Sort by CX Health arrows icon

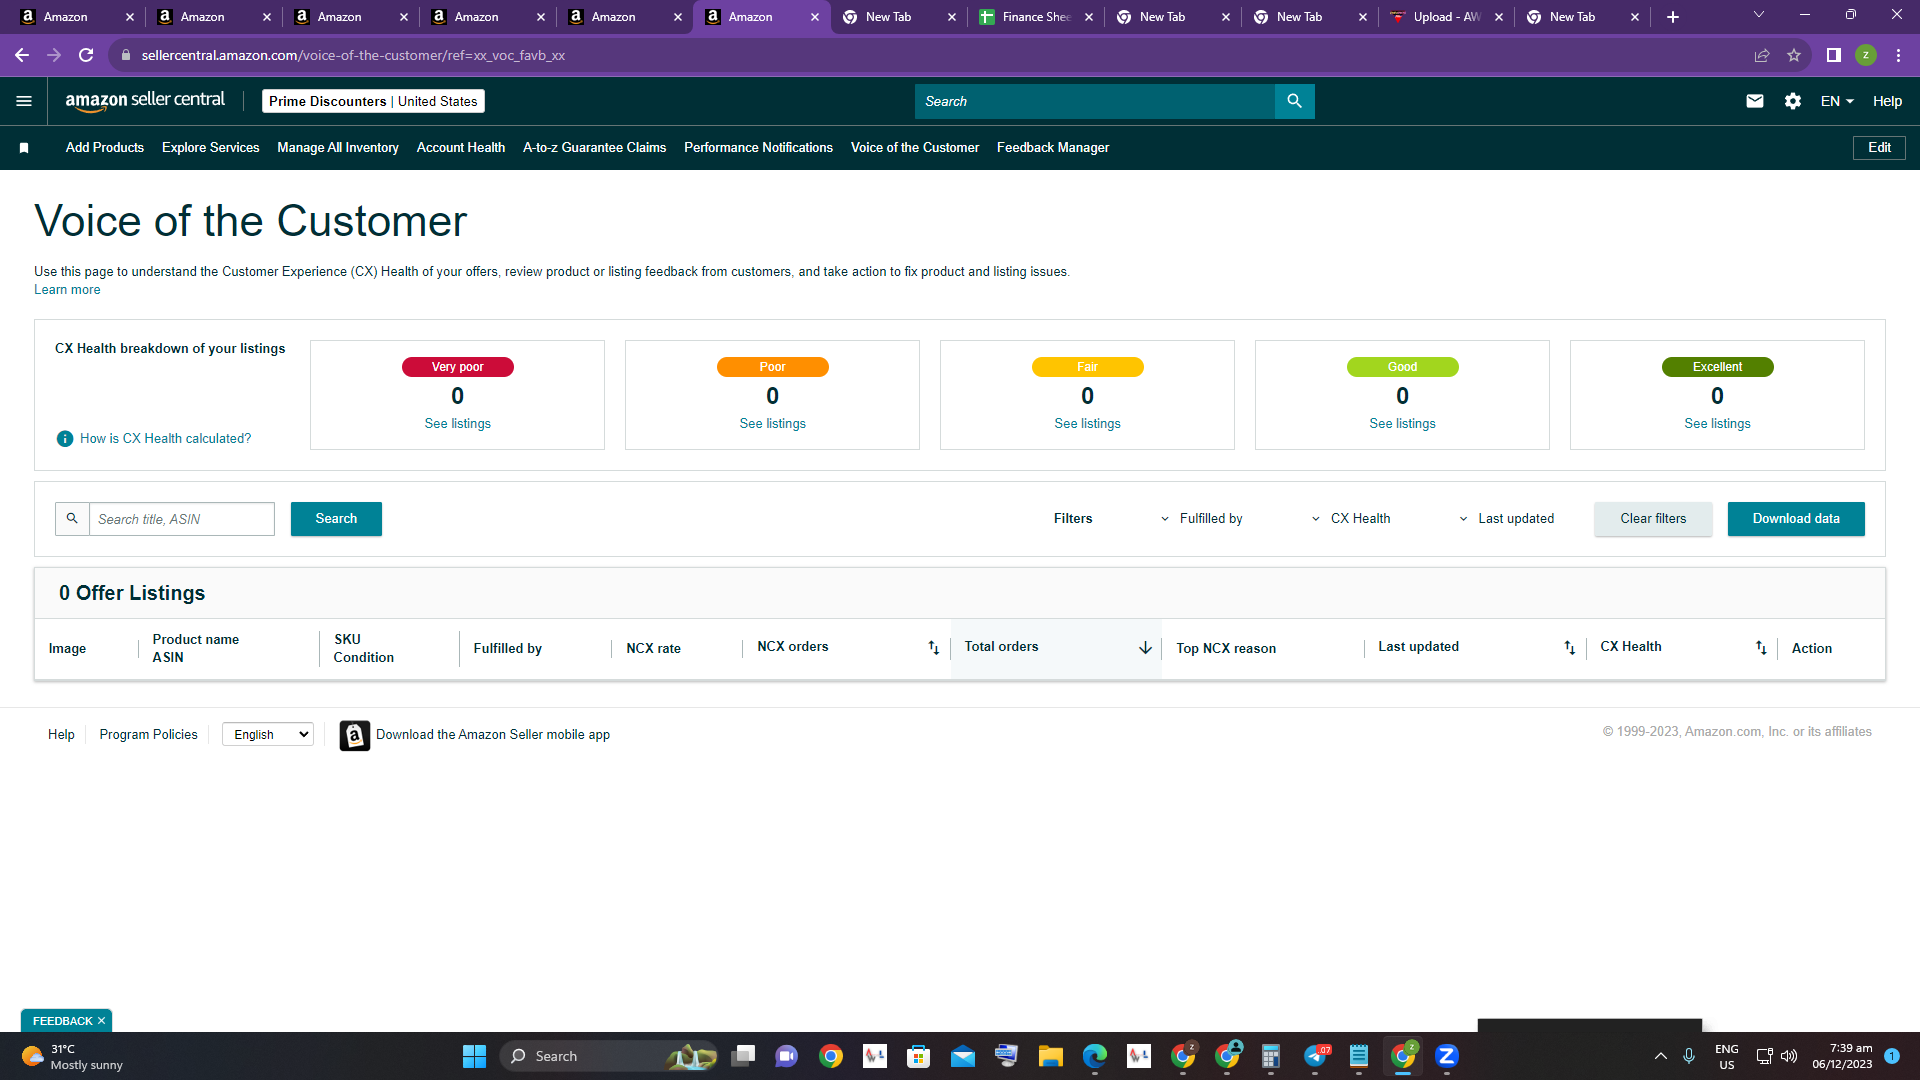1761,648
